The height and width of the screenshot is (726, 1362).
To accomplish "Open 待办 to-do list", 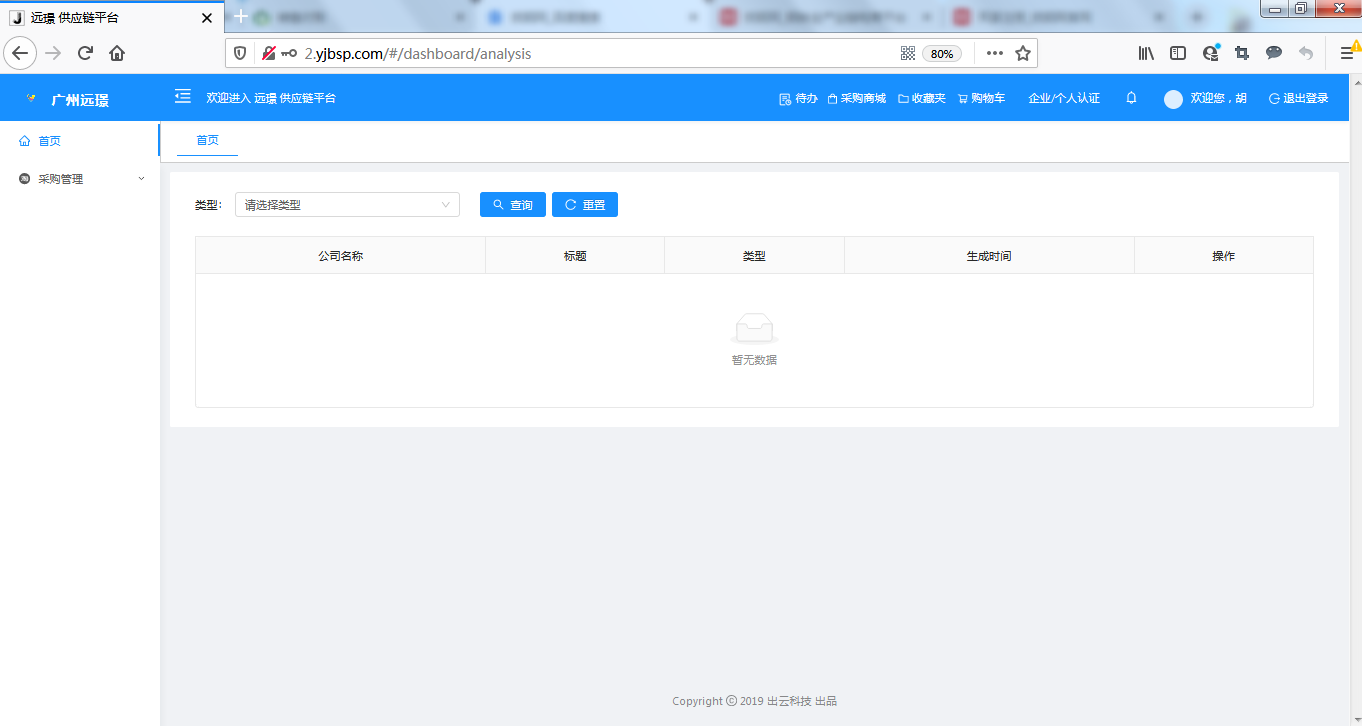I will (x=798, y=98).
